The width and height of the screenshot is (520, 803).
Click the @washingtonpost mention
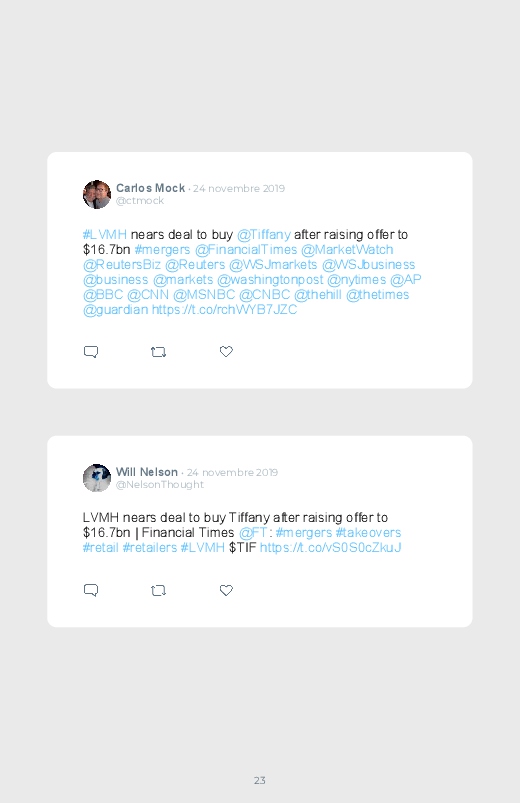tap(270, 280)
